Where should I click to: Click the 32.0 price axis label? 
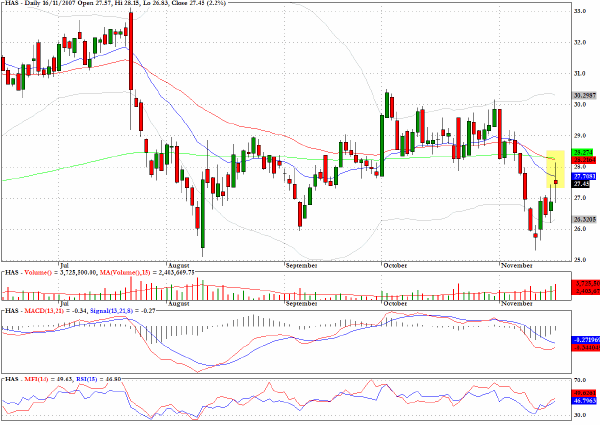click(x=580, y=42)
